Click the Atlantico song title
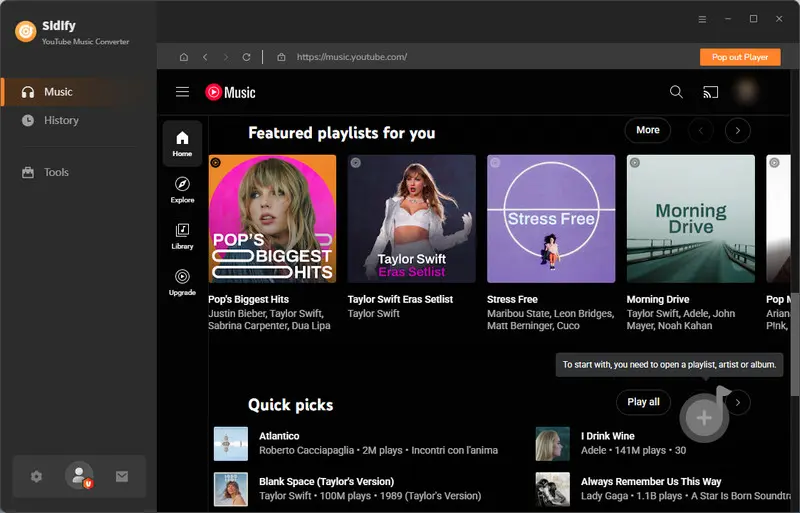 tap(279, 436)
